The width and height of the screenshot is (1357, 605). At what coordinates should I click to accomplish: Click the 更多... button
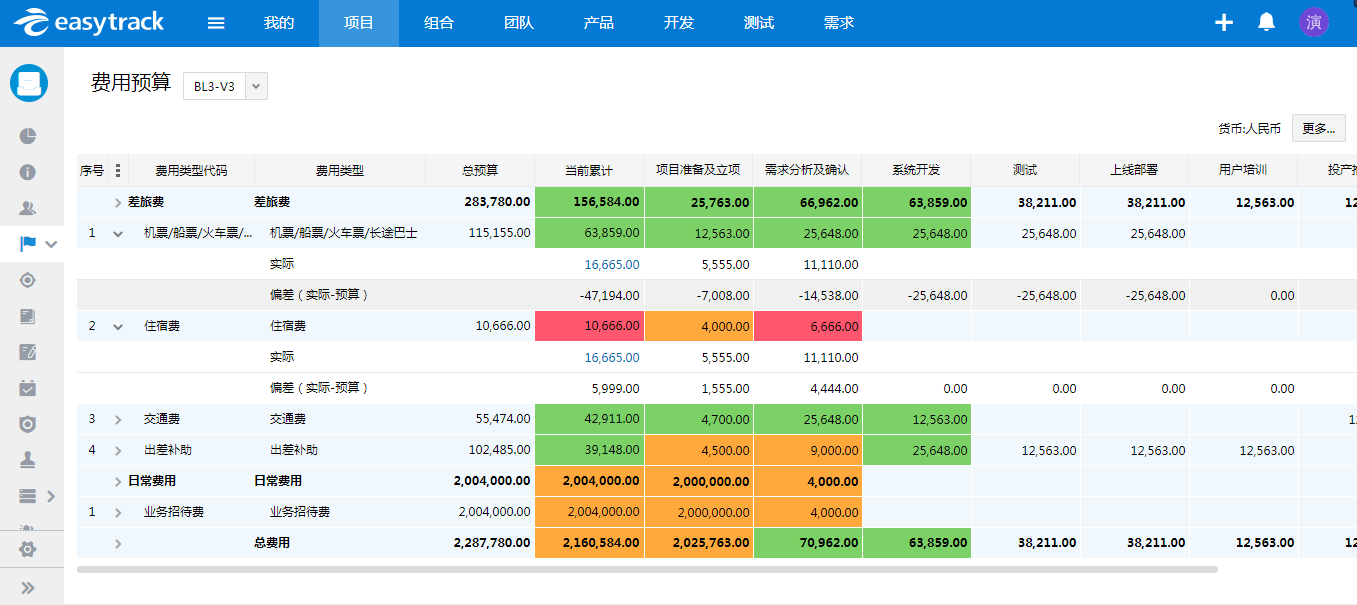tap(1318, 128)
